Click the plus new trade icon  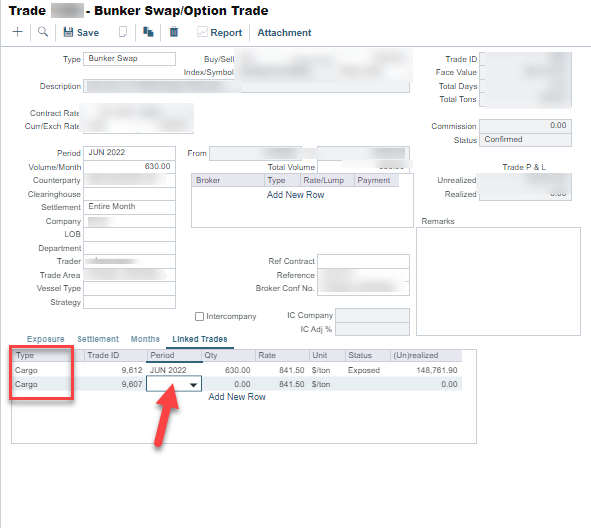(17, 32)
